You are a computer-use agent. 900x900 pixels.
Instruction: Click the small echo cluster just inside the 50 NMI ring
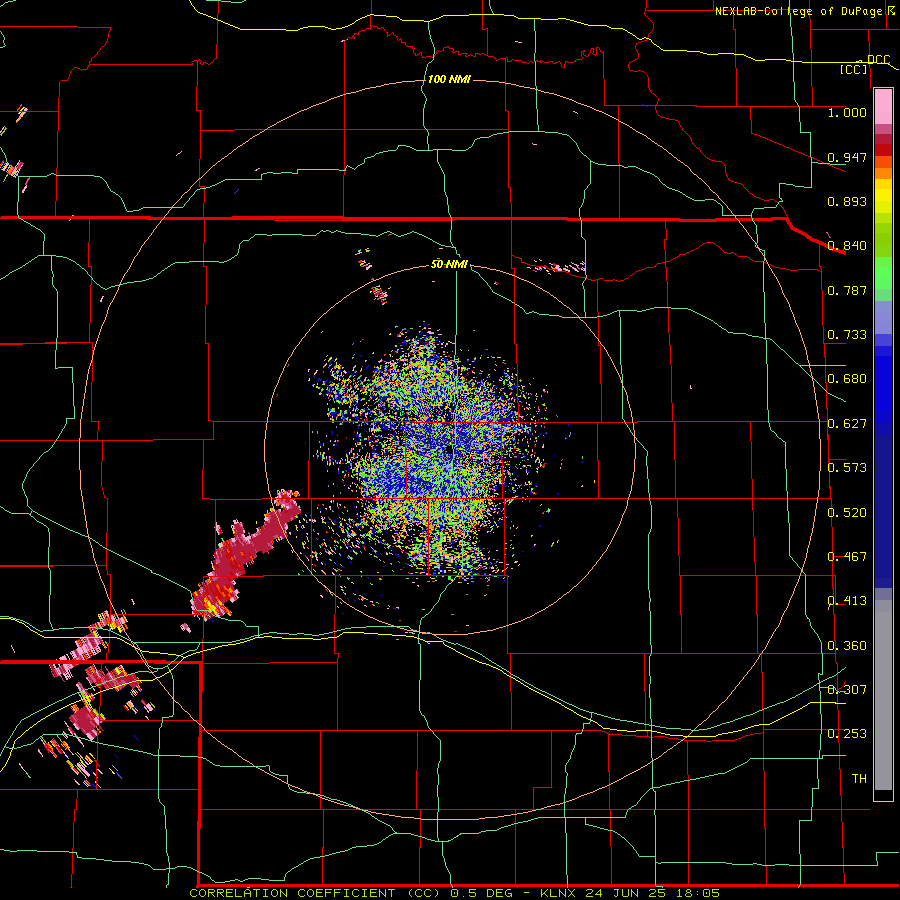(x=379, y=294)
